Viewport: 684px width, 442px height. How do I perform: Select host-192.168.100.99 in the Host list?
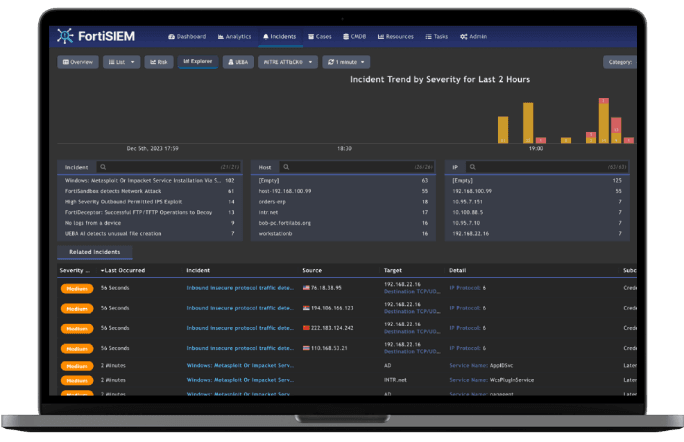click(286, 189)
